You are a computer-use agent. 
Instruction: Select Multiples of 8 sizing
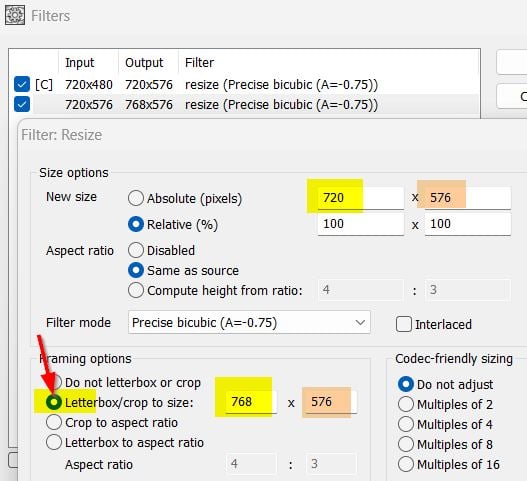[x=406, y=444]
